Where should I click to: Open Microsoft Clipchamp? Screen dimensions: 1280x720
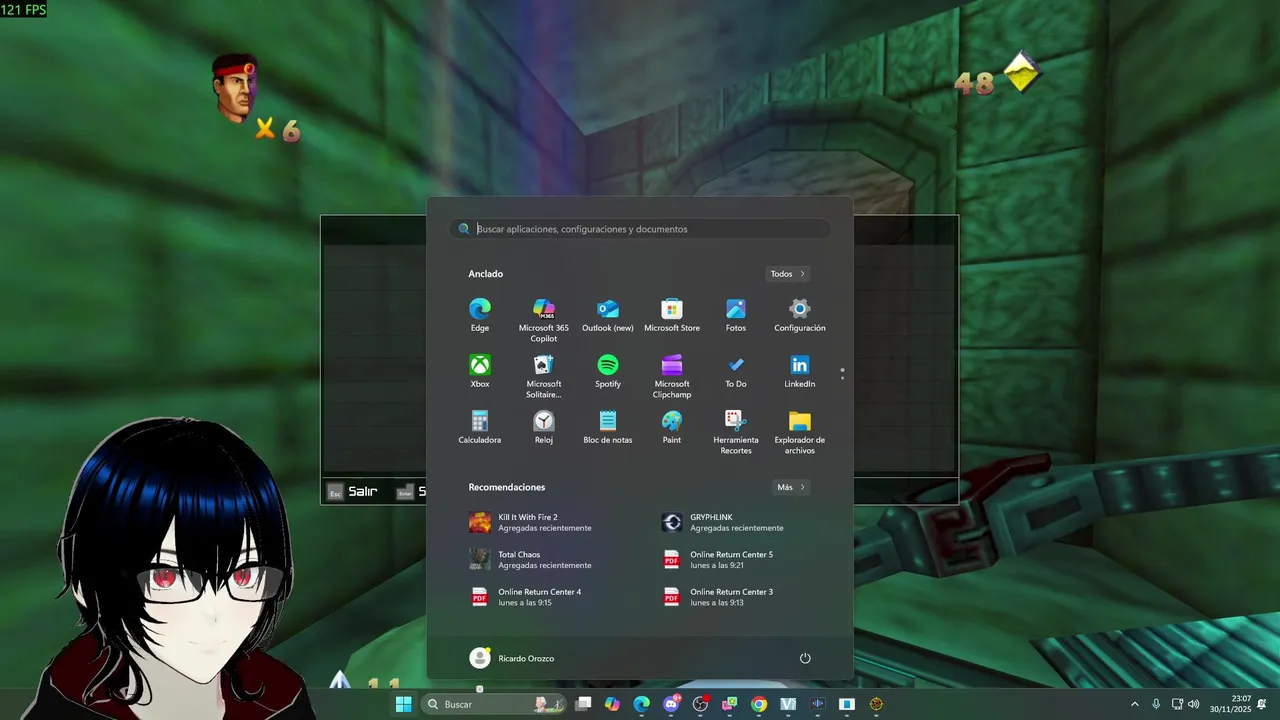tap(672, 376)
